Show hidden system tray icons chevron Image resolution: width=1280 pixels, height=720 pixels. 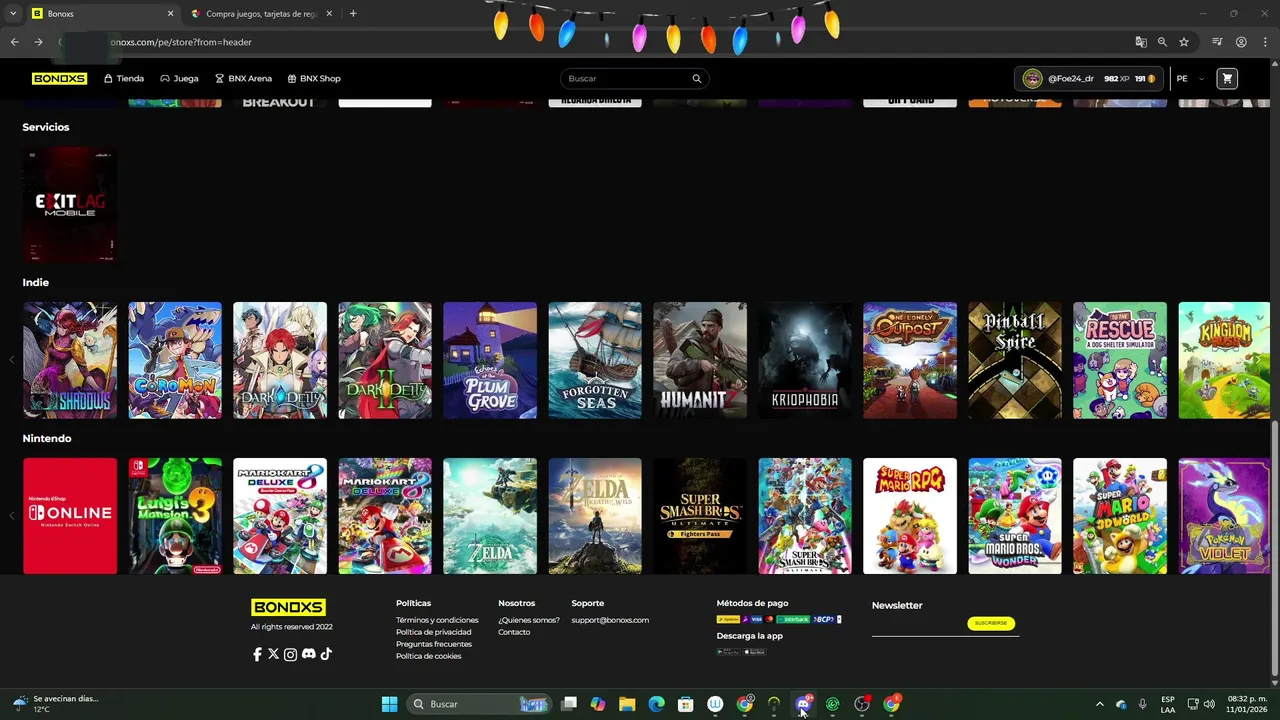1099,704
